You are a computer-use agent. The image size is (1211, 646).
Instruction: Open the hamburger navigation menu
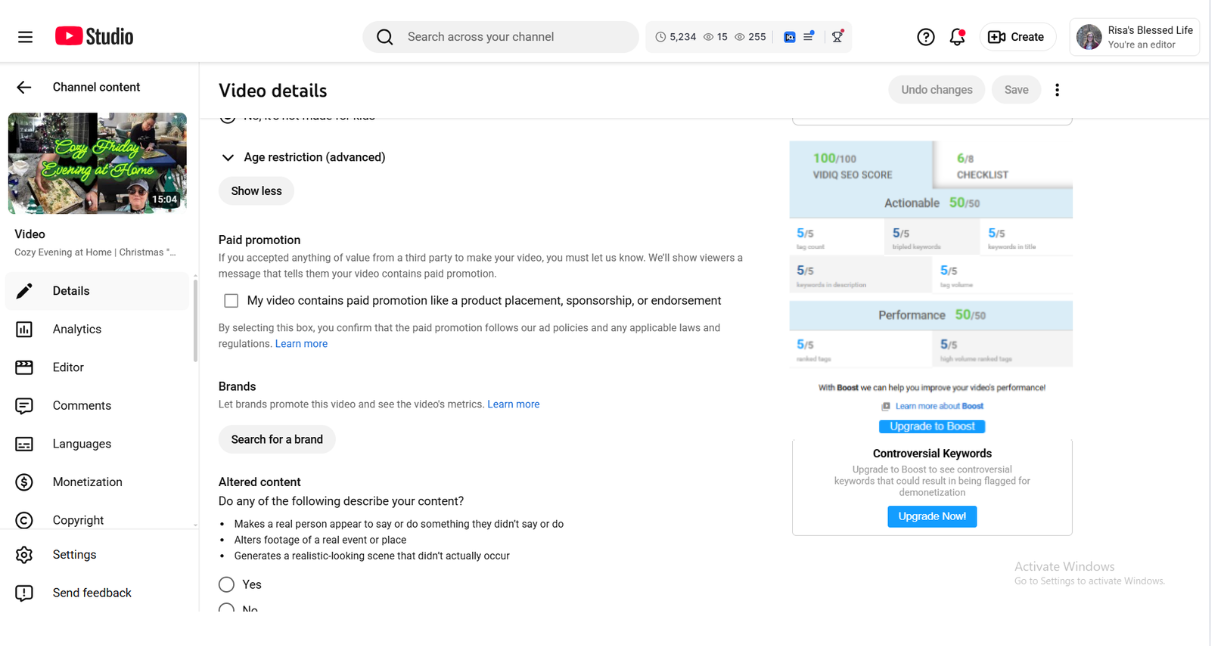(25, 37)
